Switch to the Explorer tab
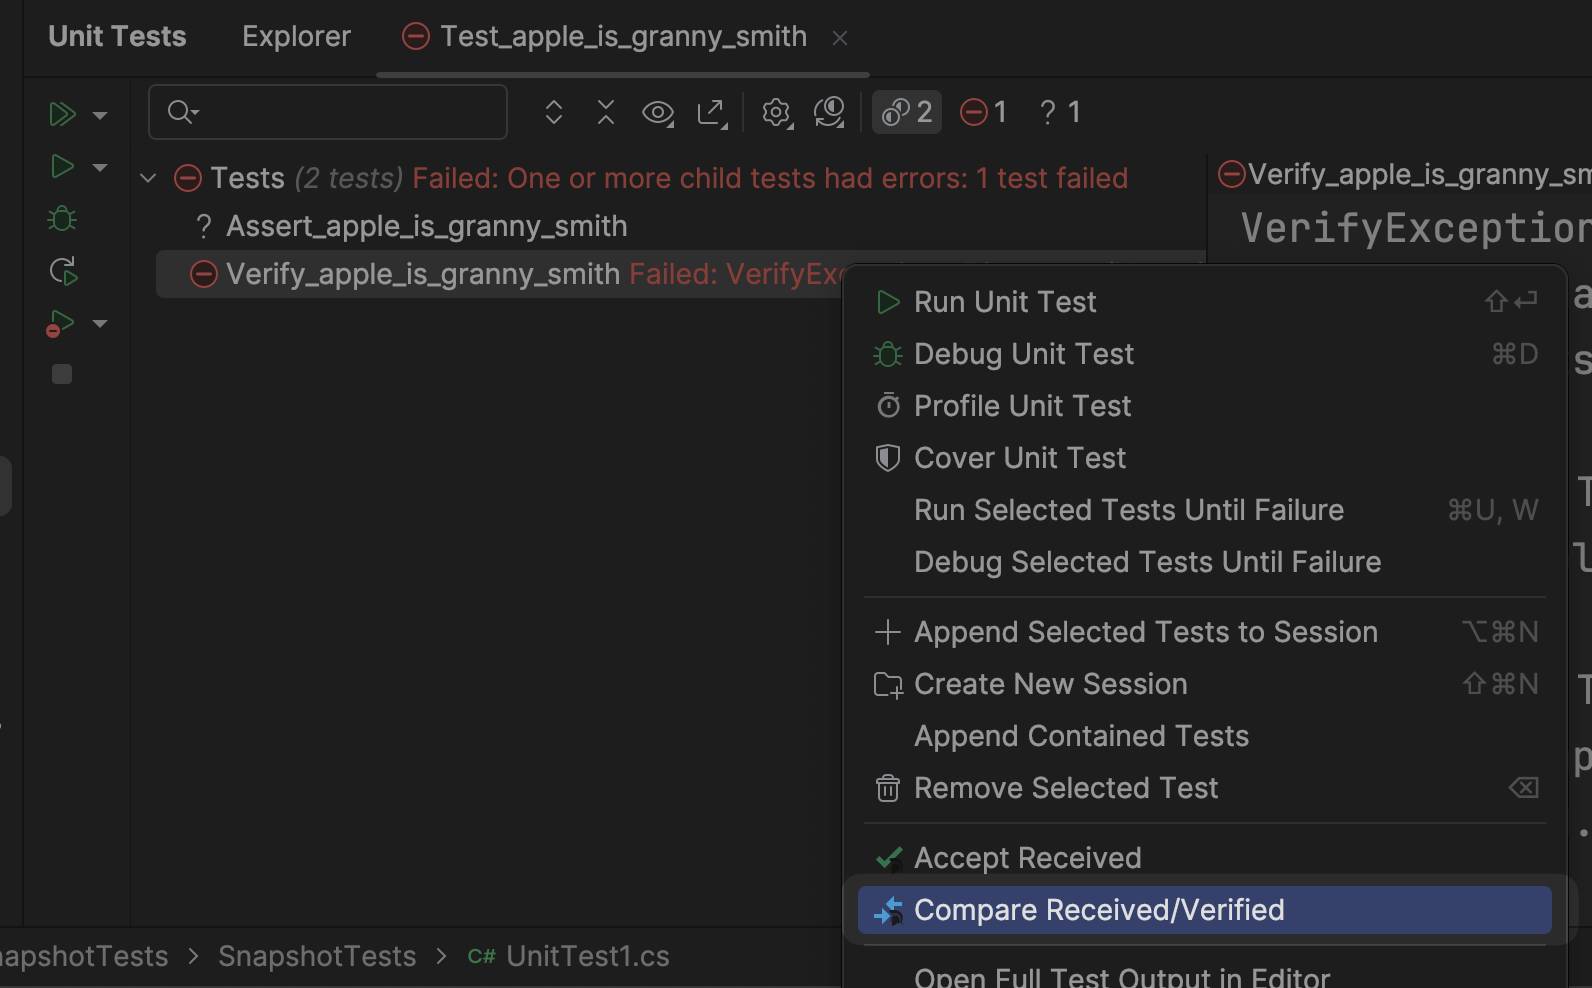Image resolution: width=1592 pixels, height=988 pixels. (296, 36)
